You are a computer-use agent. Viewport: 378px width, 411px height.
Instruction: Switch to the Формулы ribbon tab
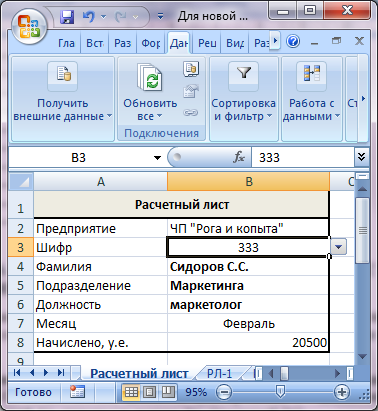pyautogui.click(x=150, y=43)
